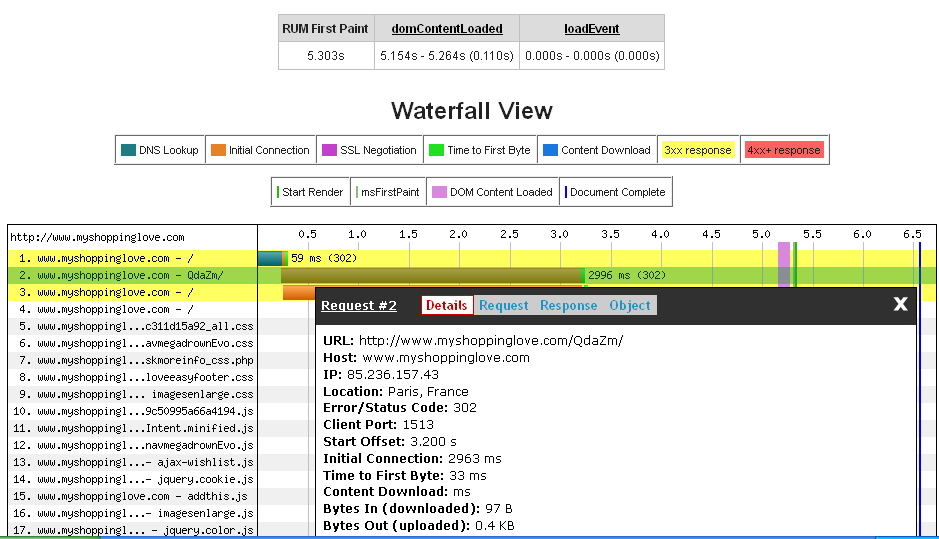939x539 pixels.
Task: Click the domContentLoaded value 5.154s - 5.264s
Action: click(x=447, y=56)
